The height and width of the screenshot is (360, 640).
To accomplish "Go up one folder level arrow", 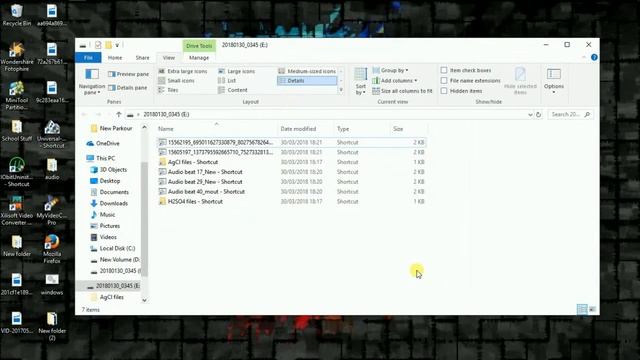I will (x=118, y=114).
